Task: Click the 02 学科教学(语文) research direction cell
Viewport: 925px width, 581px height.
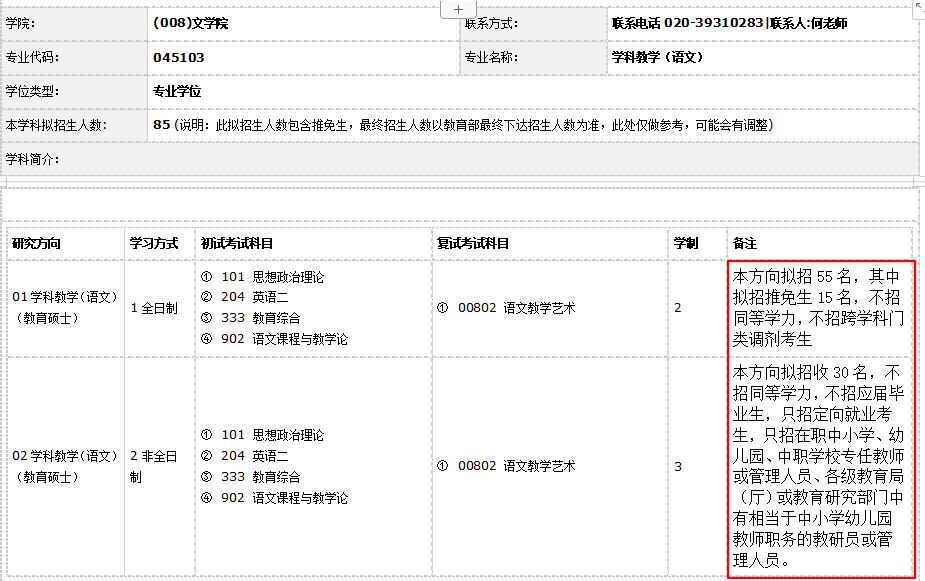Action: [66, 466]
